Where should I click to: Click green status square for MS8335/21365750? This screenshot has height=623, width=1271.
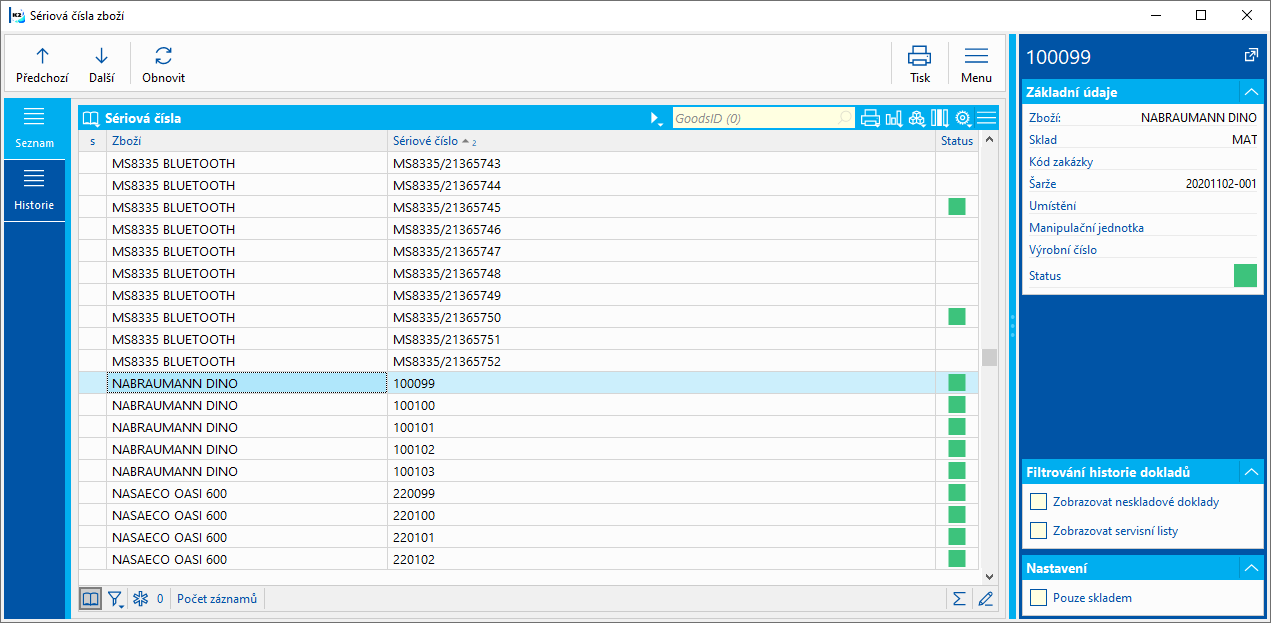[x=957, y=316]
